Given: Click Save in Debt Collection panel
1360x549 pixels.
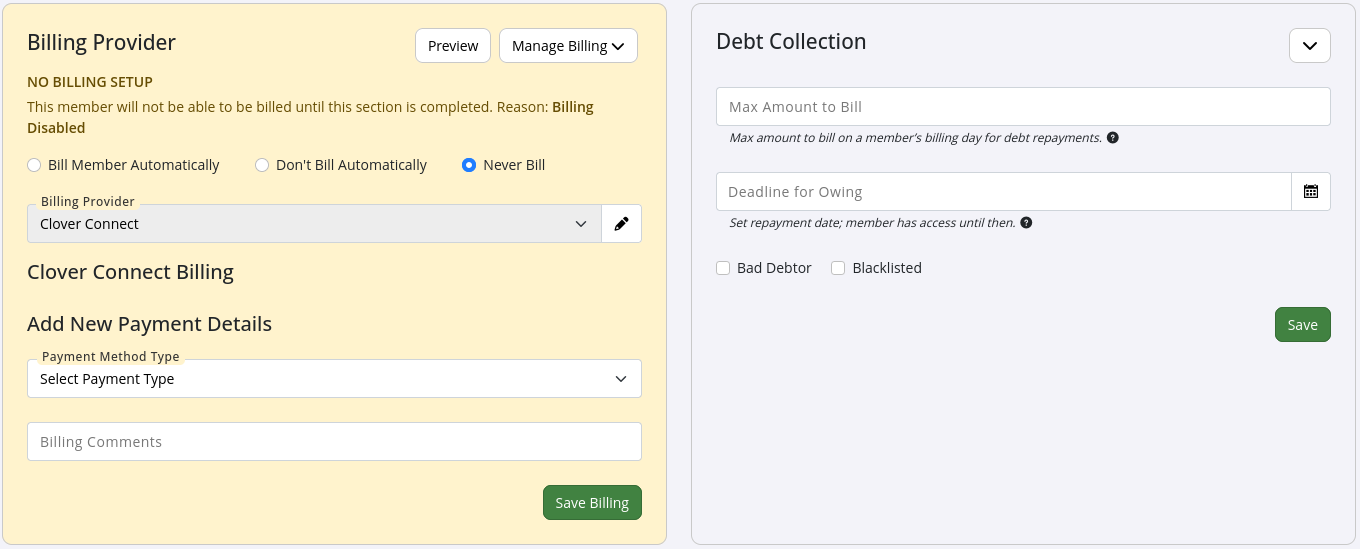Looking at the screenshot, I should (x=1302, y=325).
